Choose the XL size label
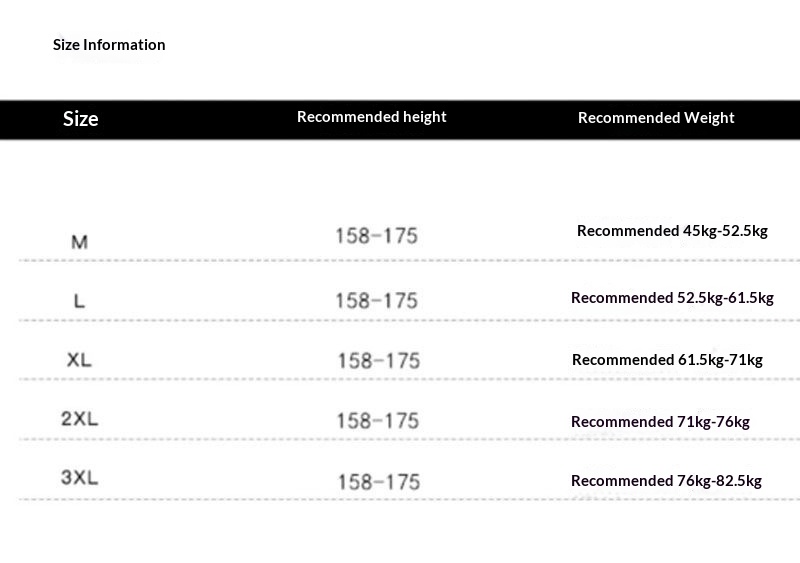The height and width of the screenshot is (563, 800). pyautogui.click(x=79, y=360)
